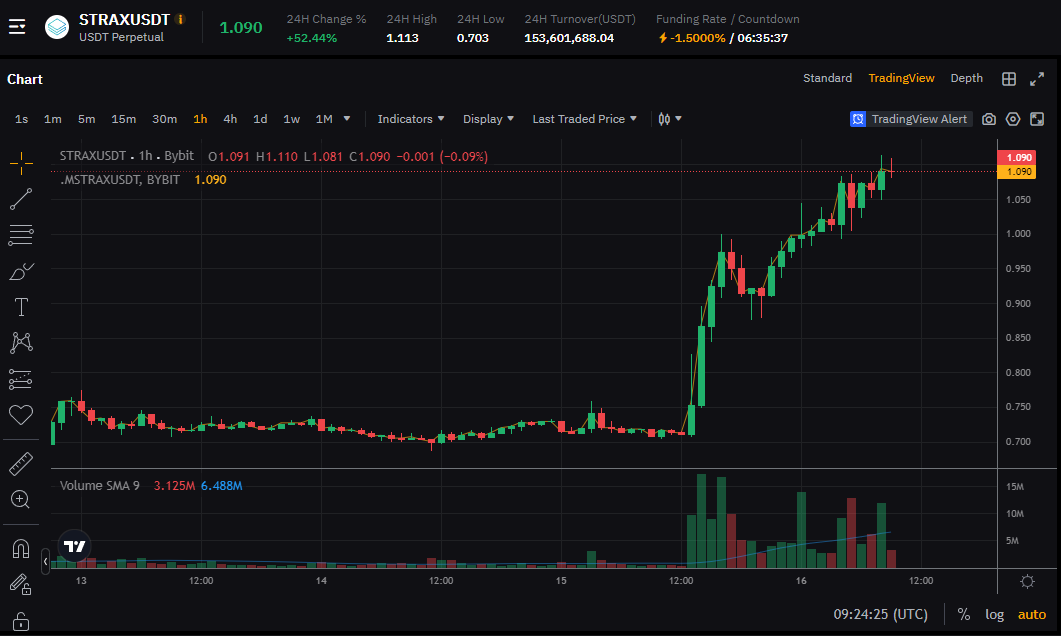This screenshot has width=1061, height=636.
Task: Select the 1h timeframe
Action: point(200,119)
